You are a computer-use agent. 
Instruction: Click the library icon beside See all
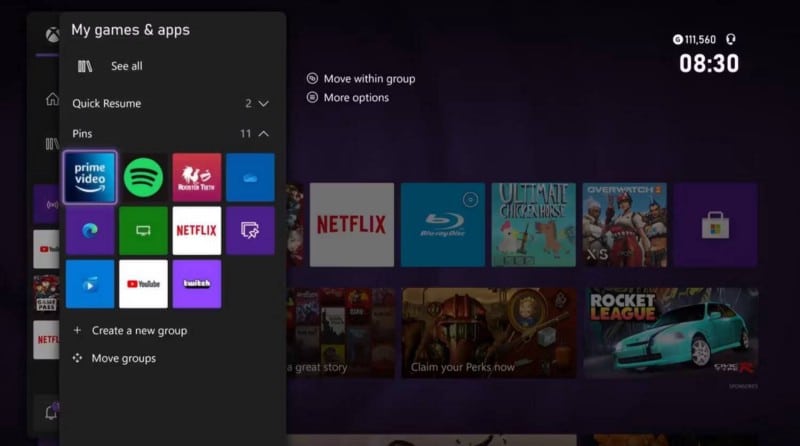[x=85, y=66]
